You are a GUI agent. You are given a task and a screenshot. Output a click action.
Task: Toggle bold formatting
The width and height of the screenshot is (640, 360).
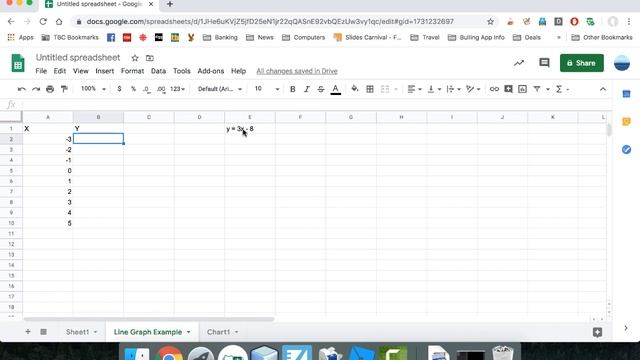(292, 89)
